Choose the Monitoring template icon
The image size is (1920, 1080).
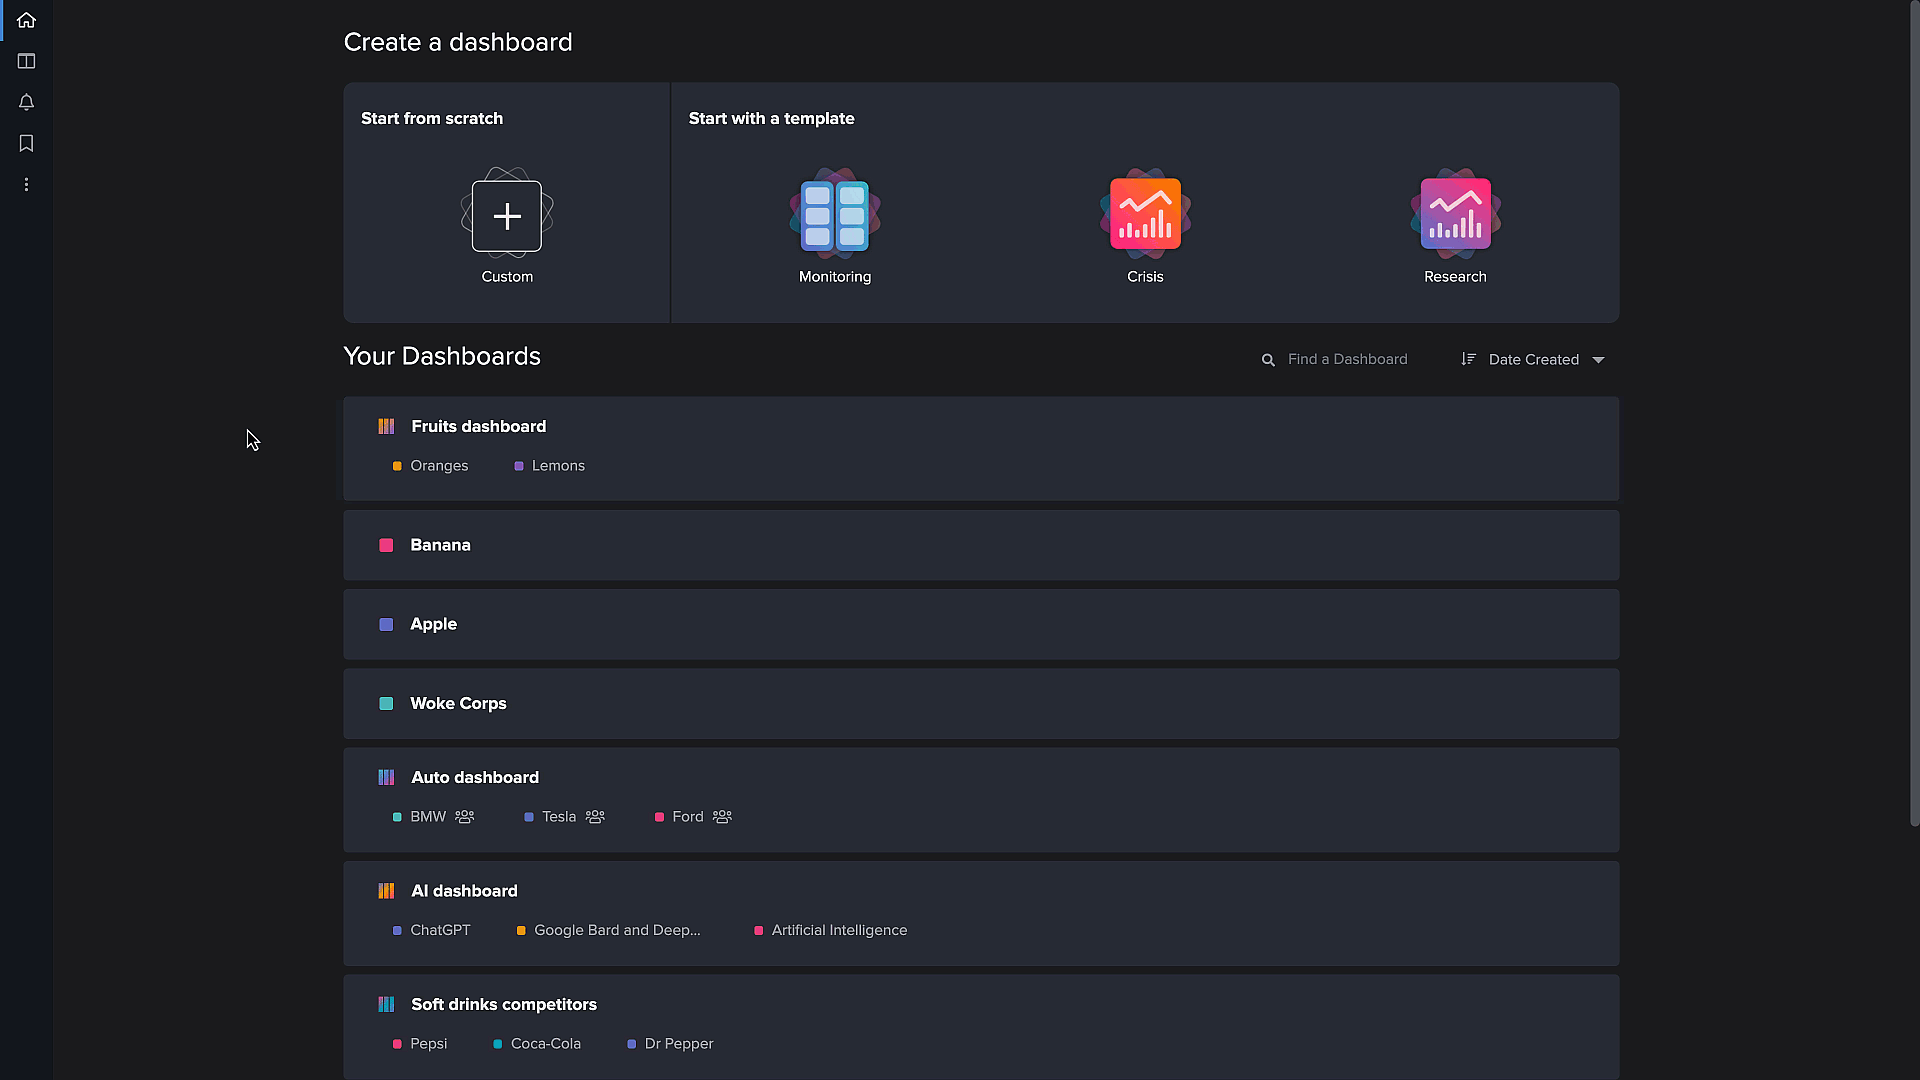point(835,215)
